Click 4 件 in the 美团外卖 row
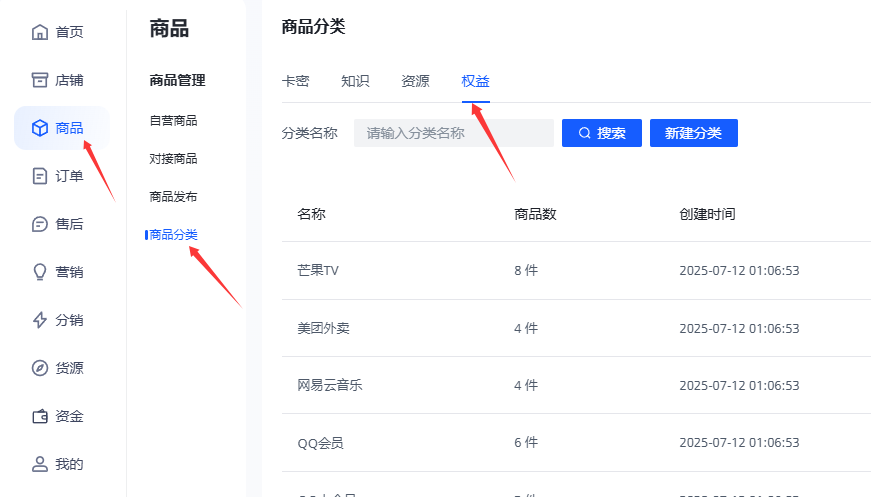 click(526, 328)
